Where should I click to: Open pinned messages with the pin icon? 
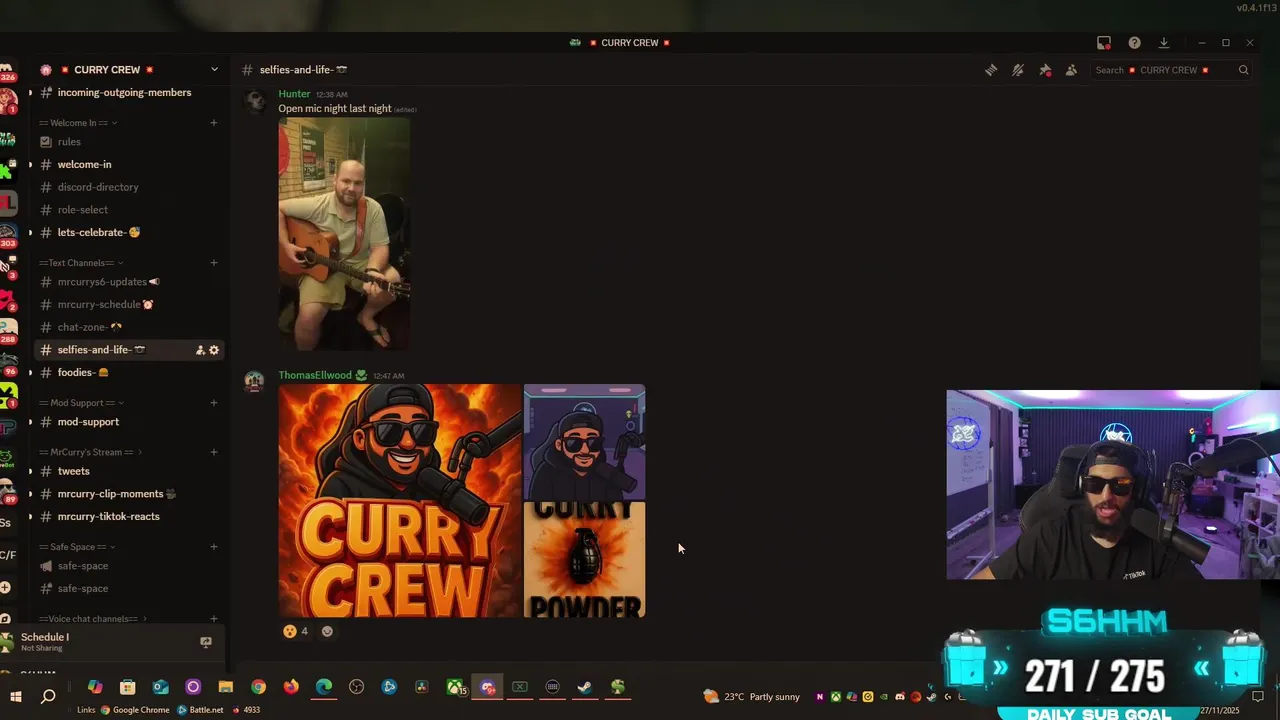coord(1045,70)
